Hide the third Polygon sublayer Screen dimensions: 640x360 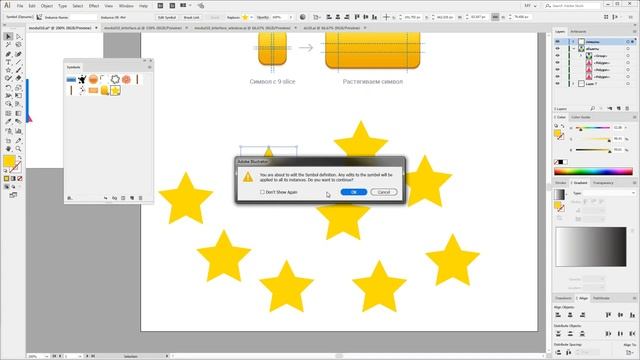click(558, 76)
